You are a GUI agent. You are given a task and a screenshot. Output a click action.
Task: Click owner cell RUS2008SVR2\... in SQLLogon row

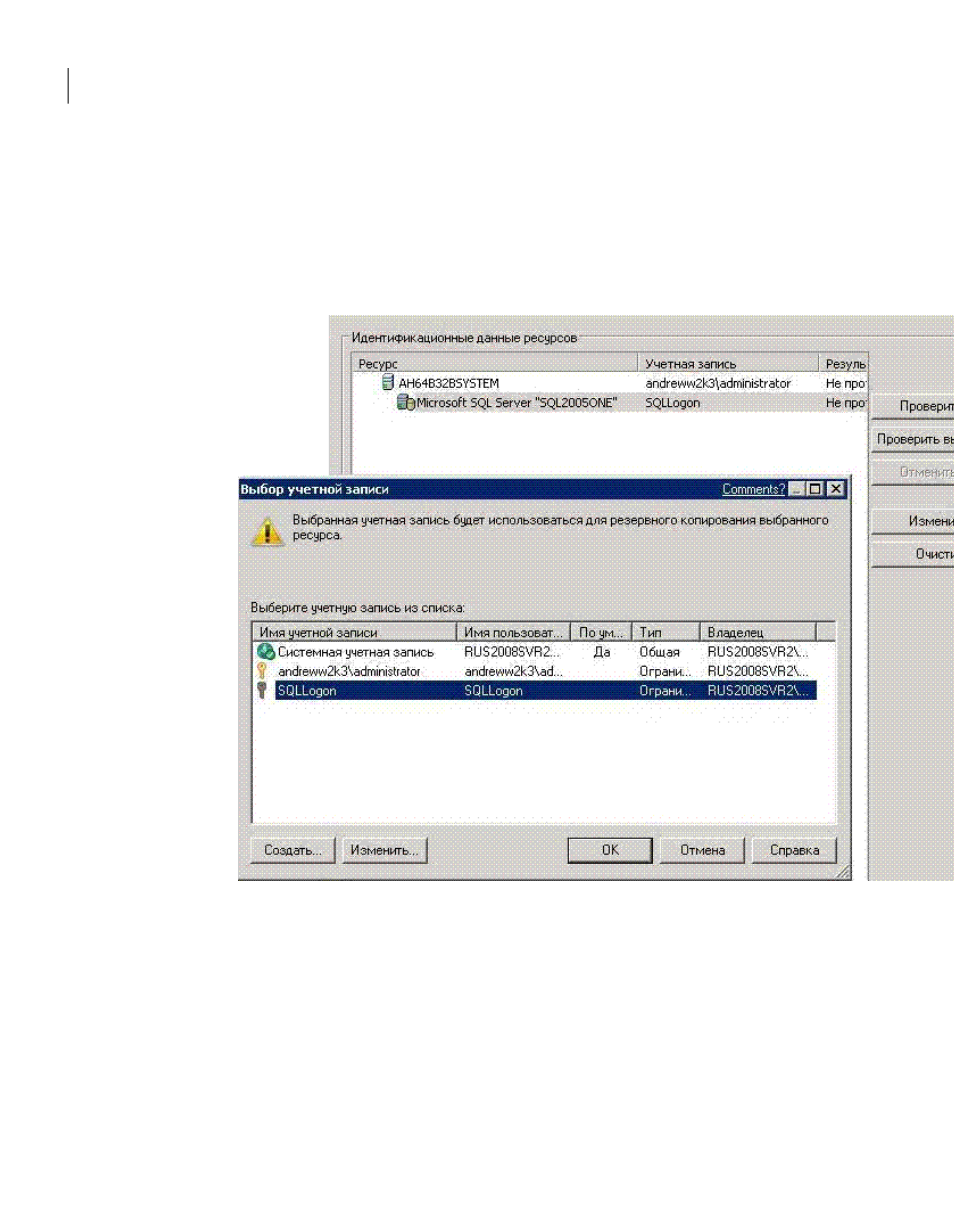[757, 690]
